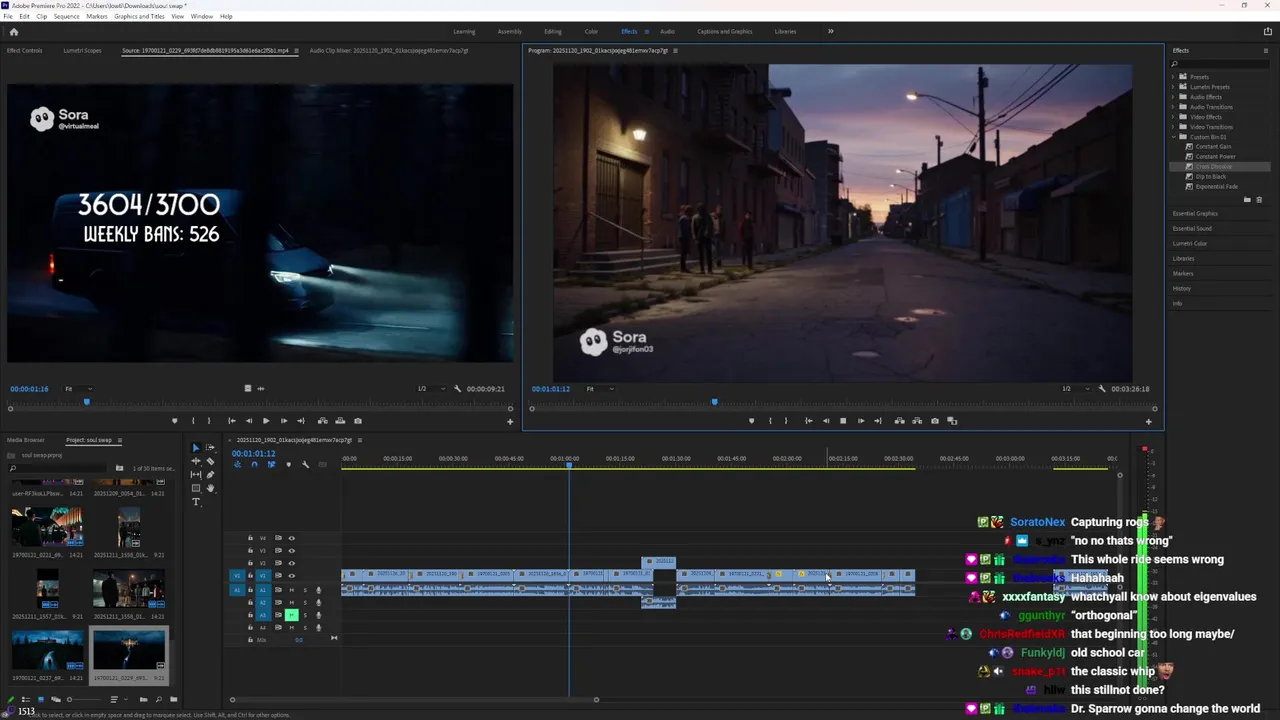Open timeline display settings wrench icon
Screen dimensions: 1280x720
click(306, 464)
